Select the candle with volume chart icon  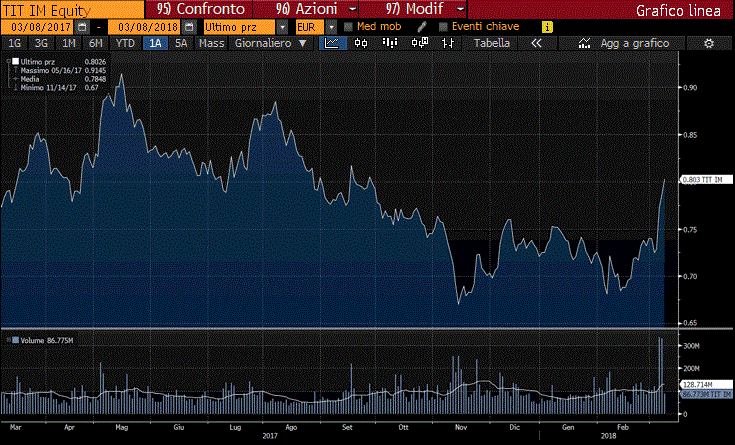[420, 43]
